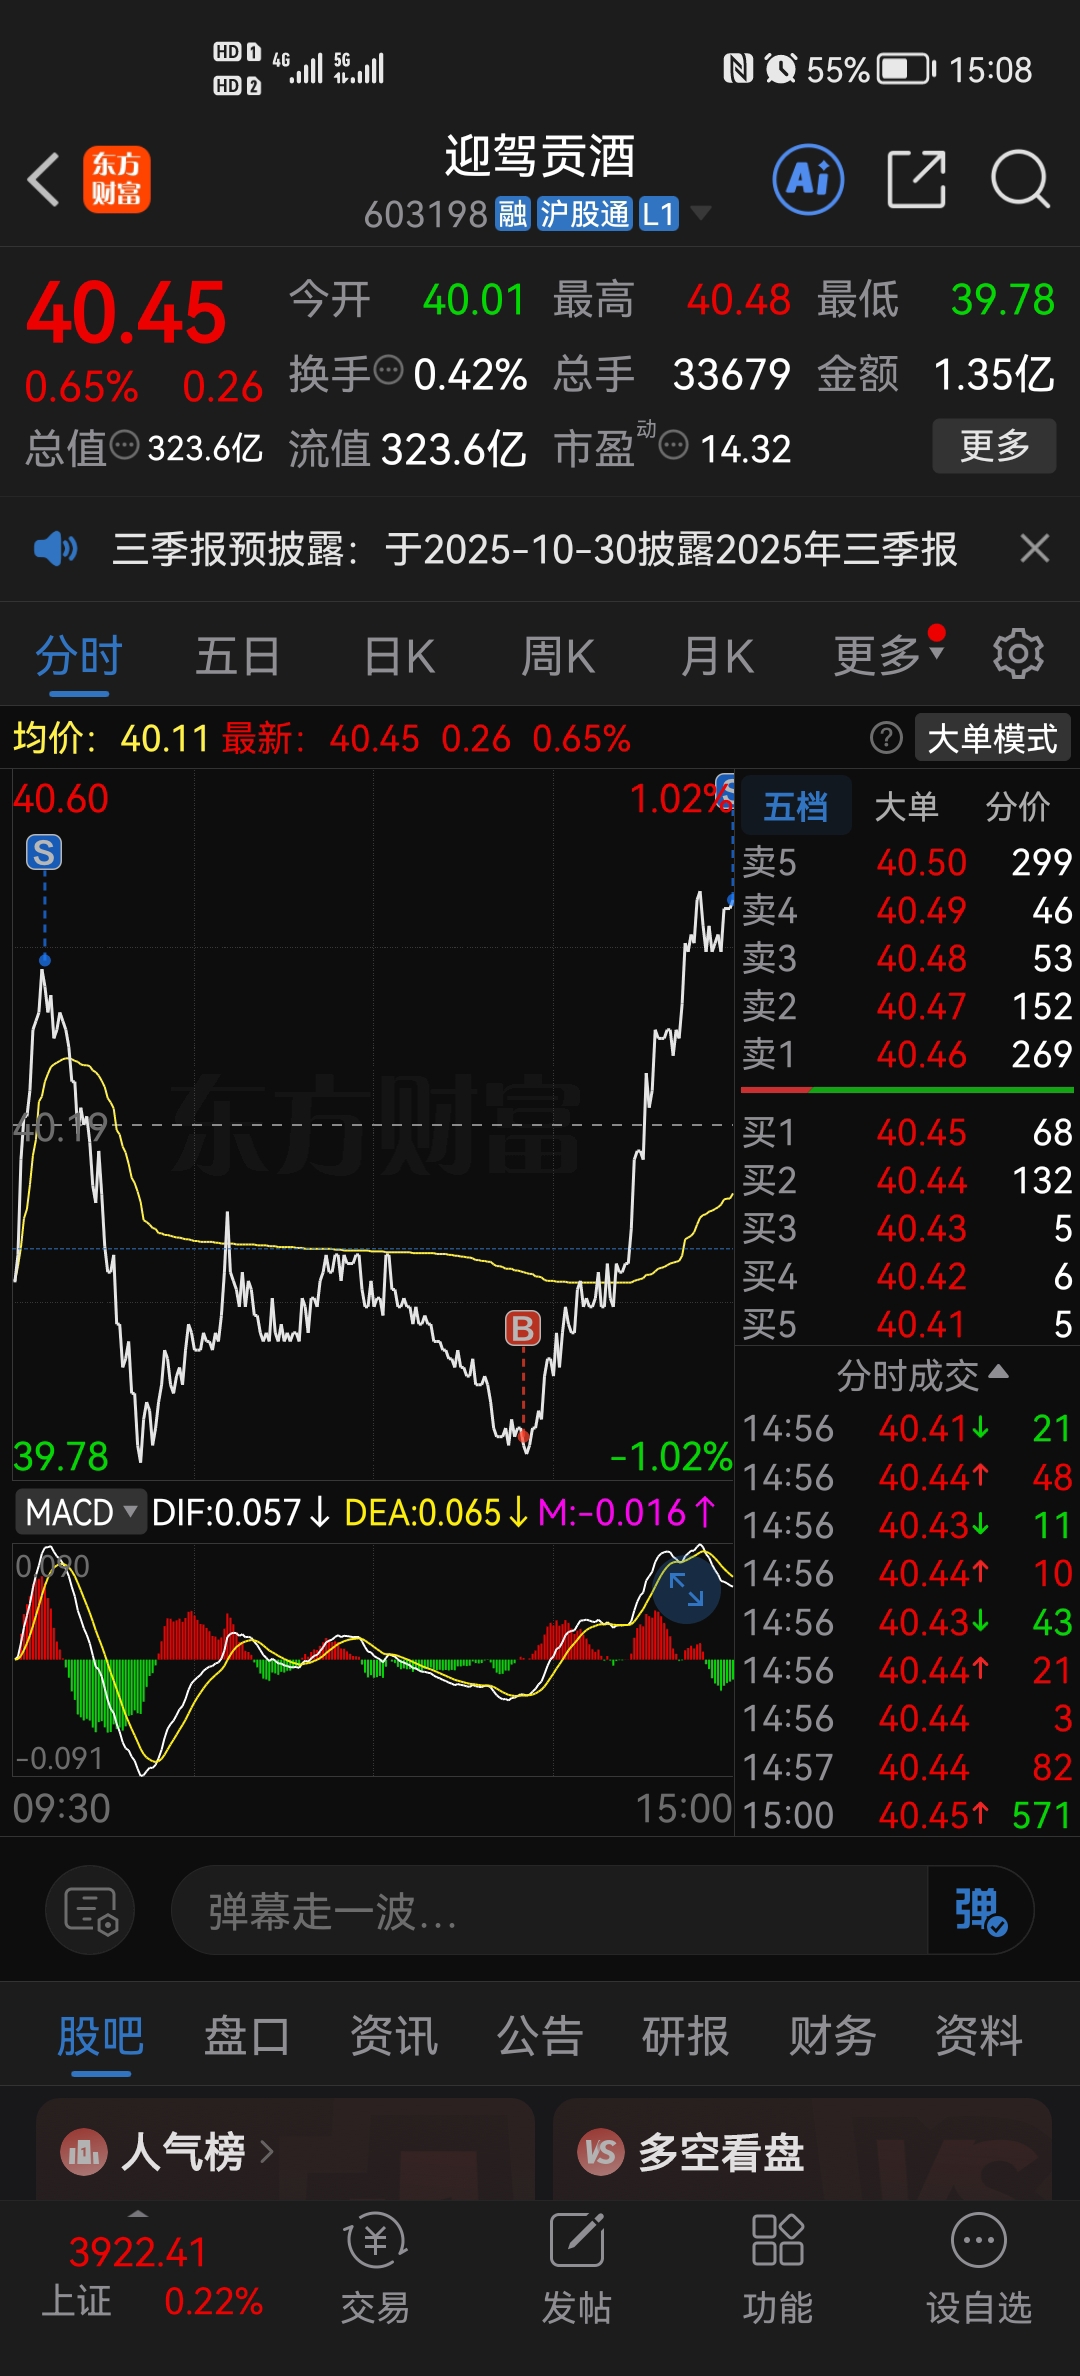Tap the 融 margin badge

(513, 214)
